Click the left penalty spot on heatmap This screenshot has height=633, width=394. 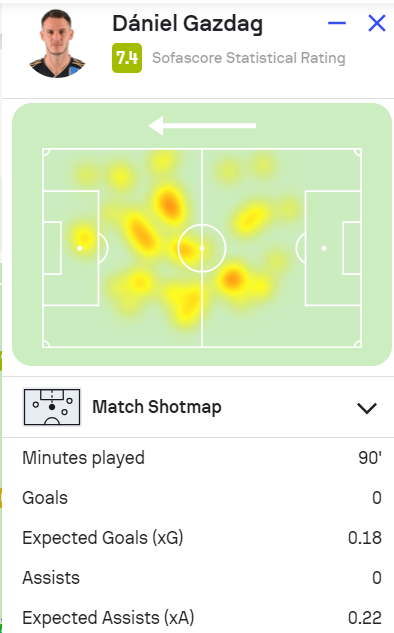80,248
